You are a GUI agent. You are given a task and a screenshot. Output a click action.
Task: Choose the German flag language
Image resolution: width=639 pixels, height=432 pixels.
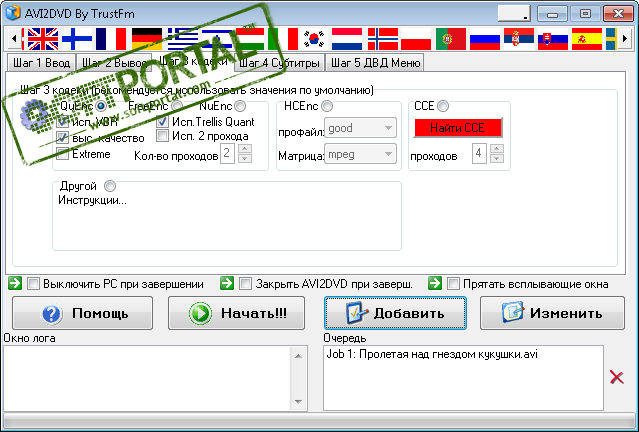coord(147,39)
